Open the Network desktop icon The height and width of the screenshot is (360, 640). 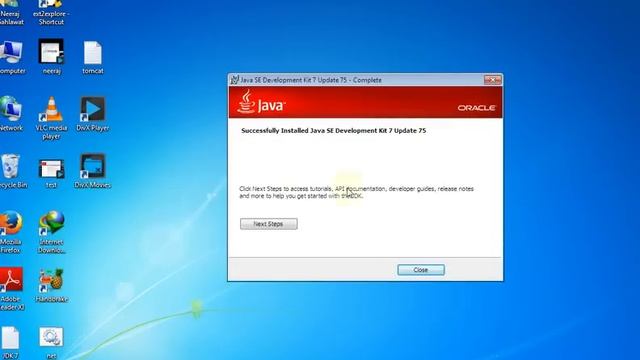pyautogui.click(x=11, y=114)
